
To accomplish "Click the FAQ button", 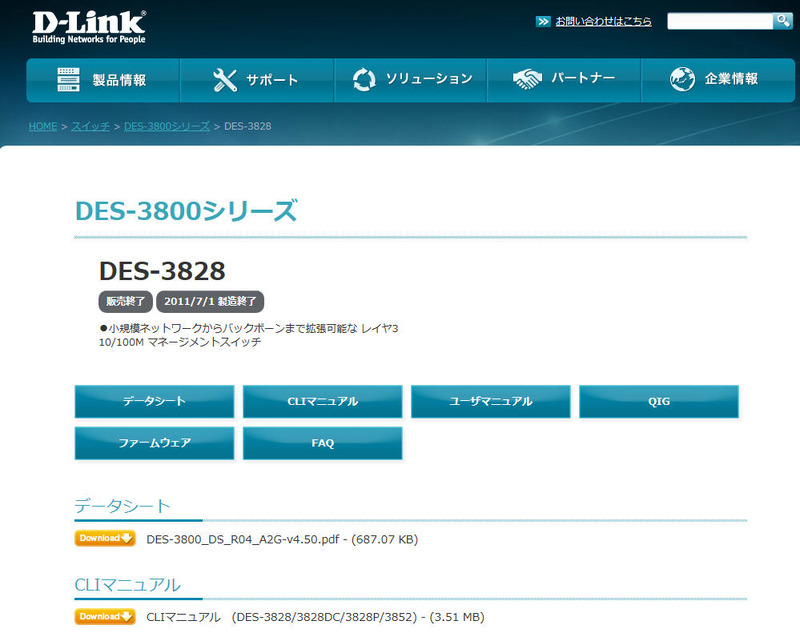I will [322, 443].
